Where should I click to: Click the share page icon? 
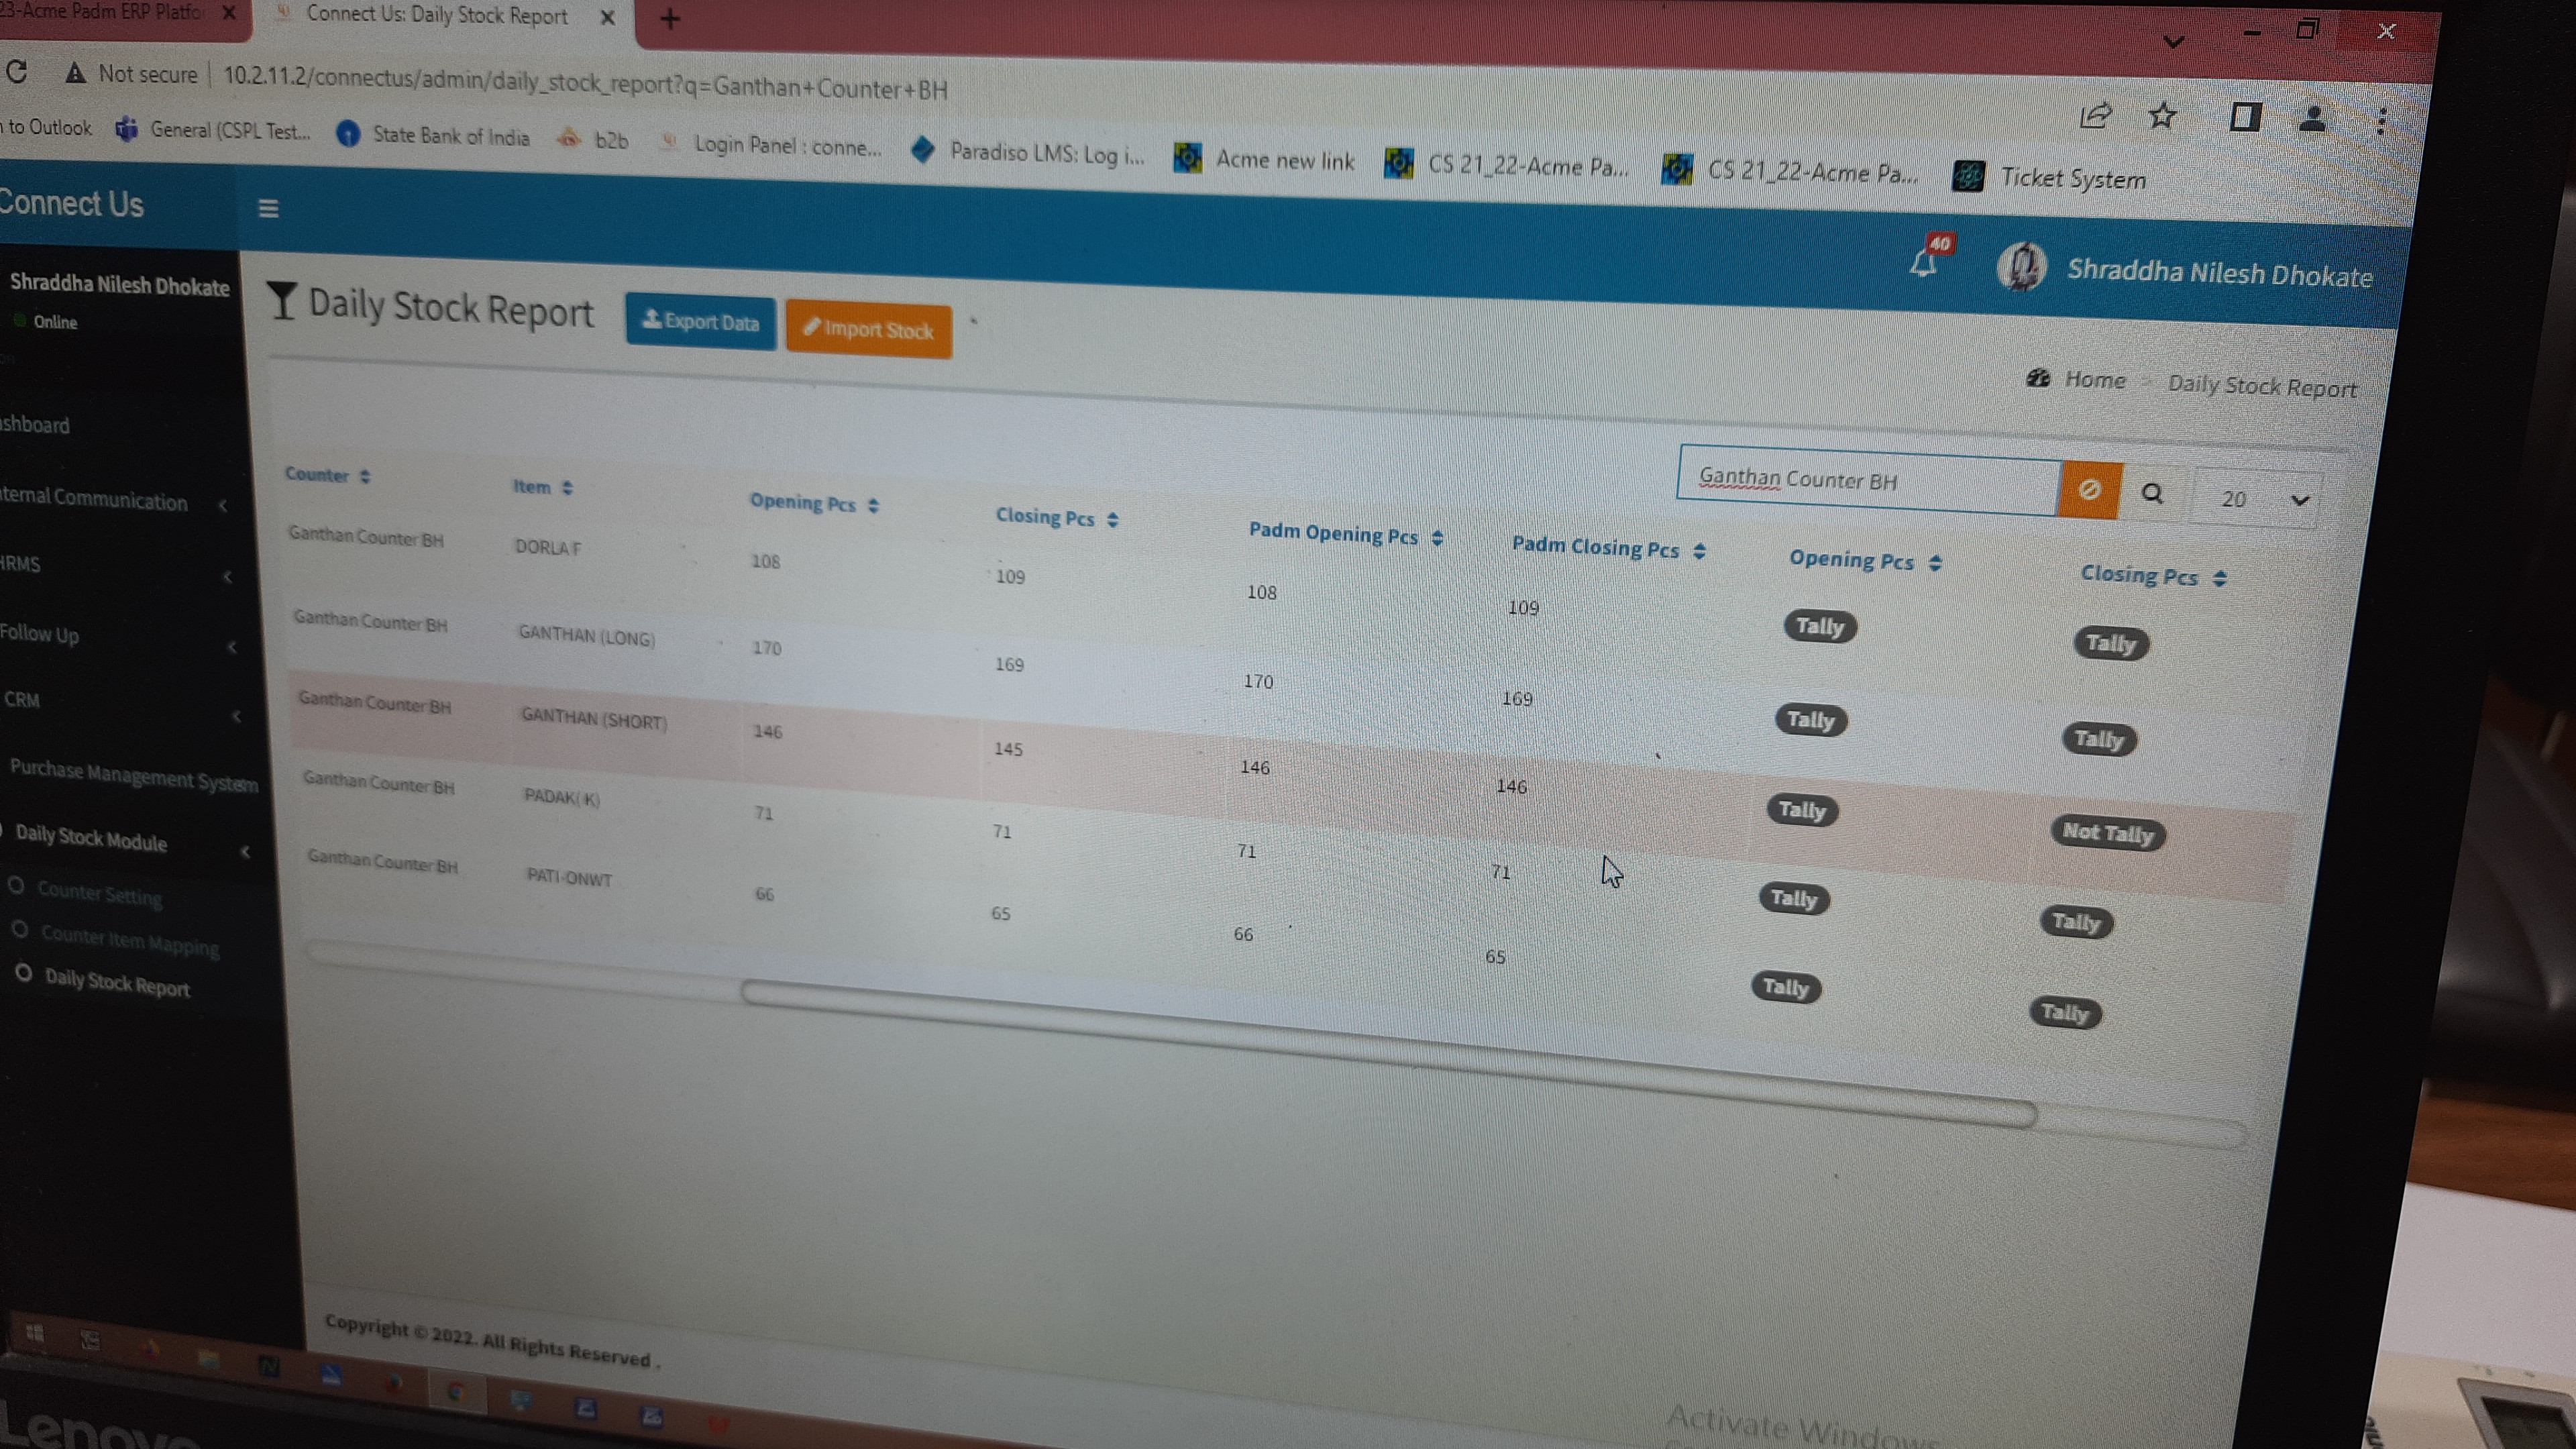(2095, 116)
